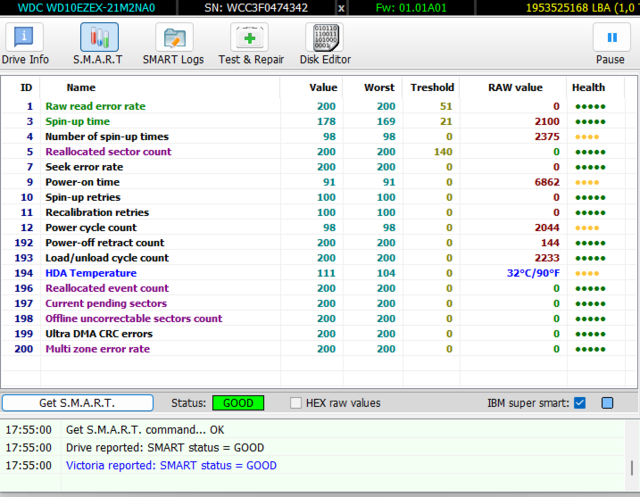Untick the IBM super smart checkbox
Screen dimensions: 640x497
[580, 403]
